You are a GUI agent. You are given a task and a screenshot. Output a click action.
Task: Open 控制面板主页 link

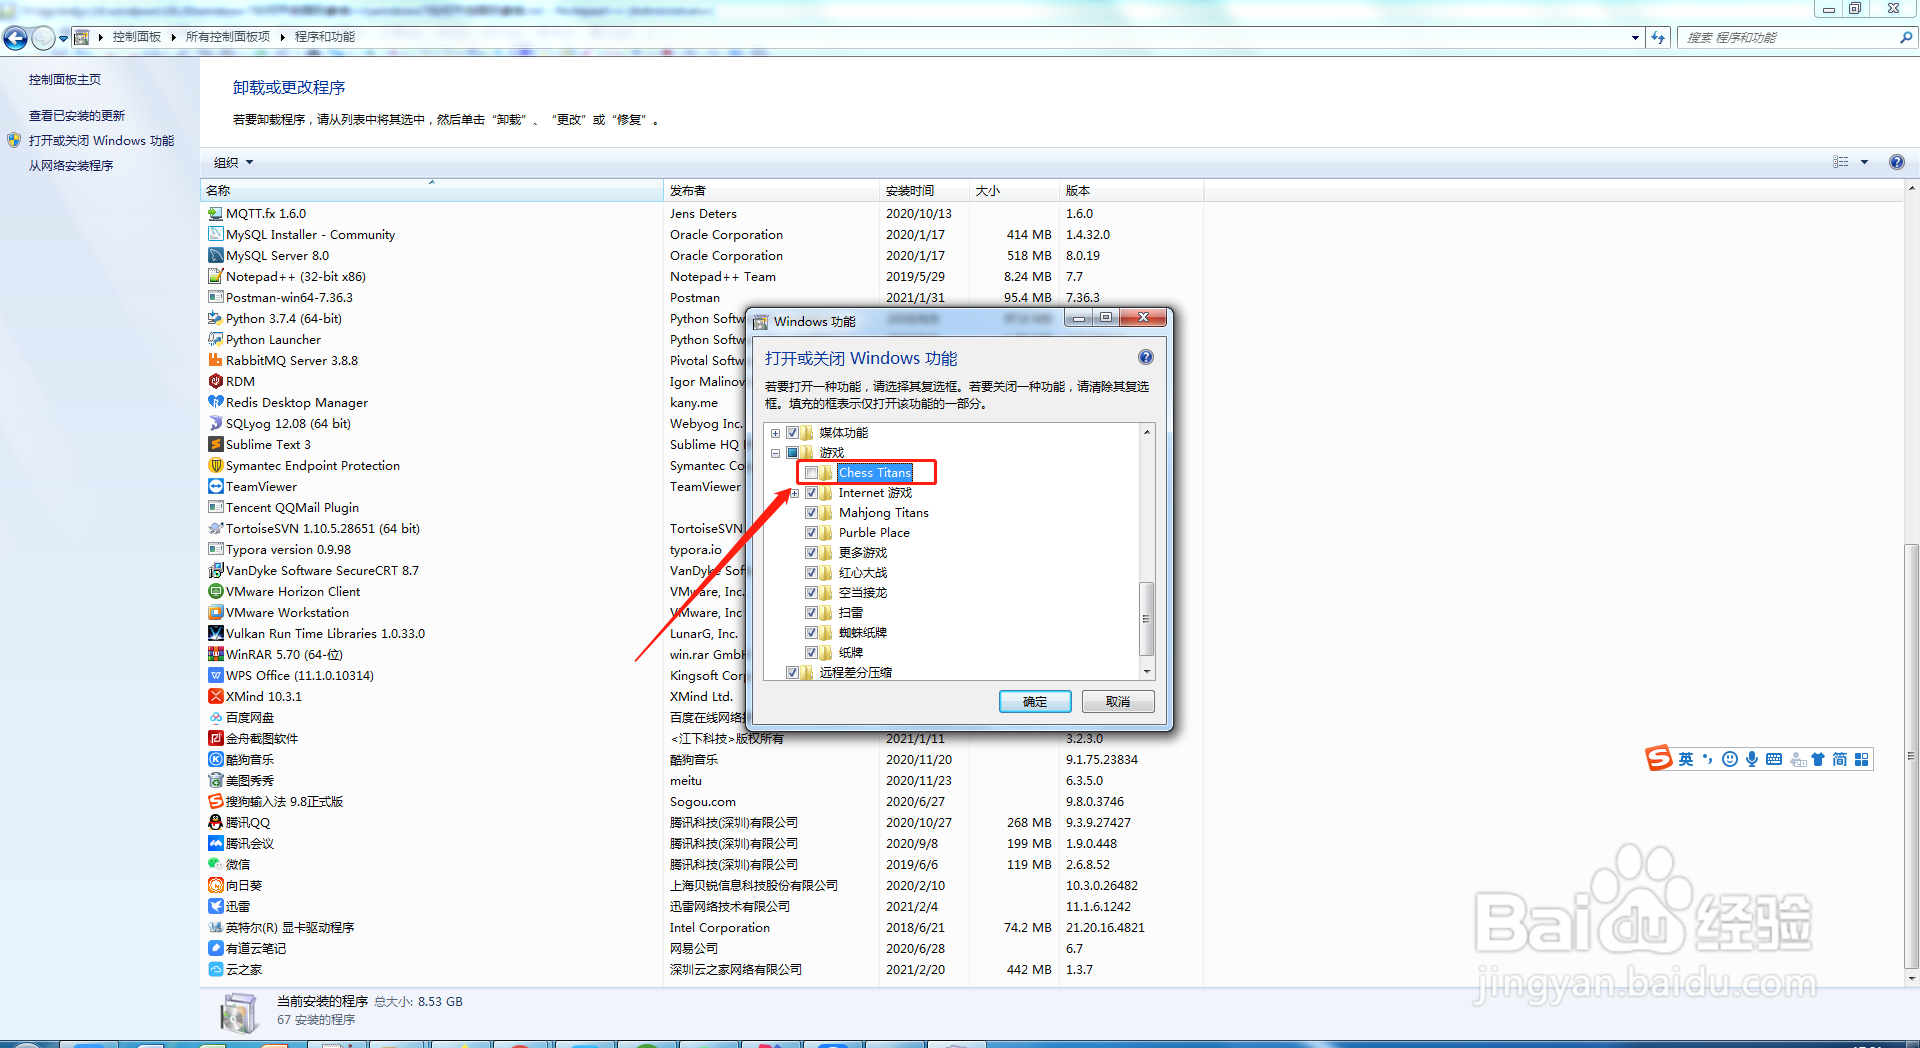click(65, 80)
